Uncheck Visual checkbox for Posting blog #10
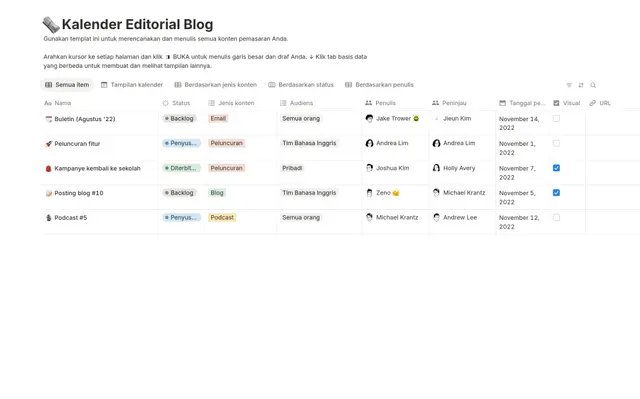This screenshot has height=399, width=640. point(556,193)
